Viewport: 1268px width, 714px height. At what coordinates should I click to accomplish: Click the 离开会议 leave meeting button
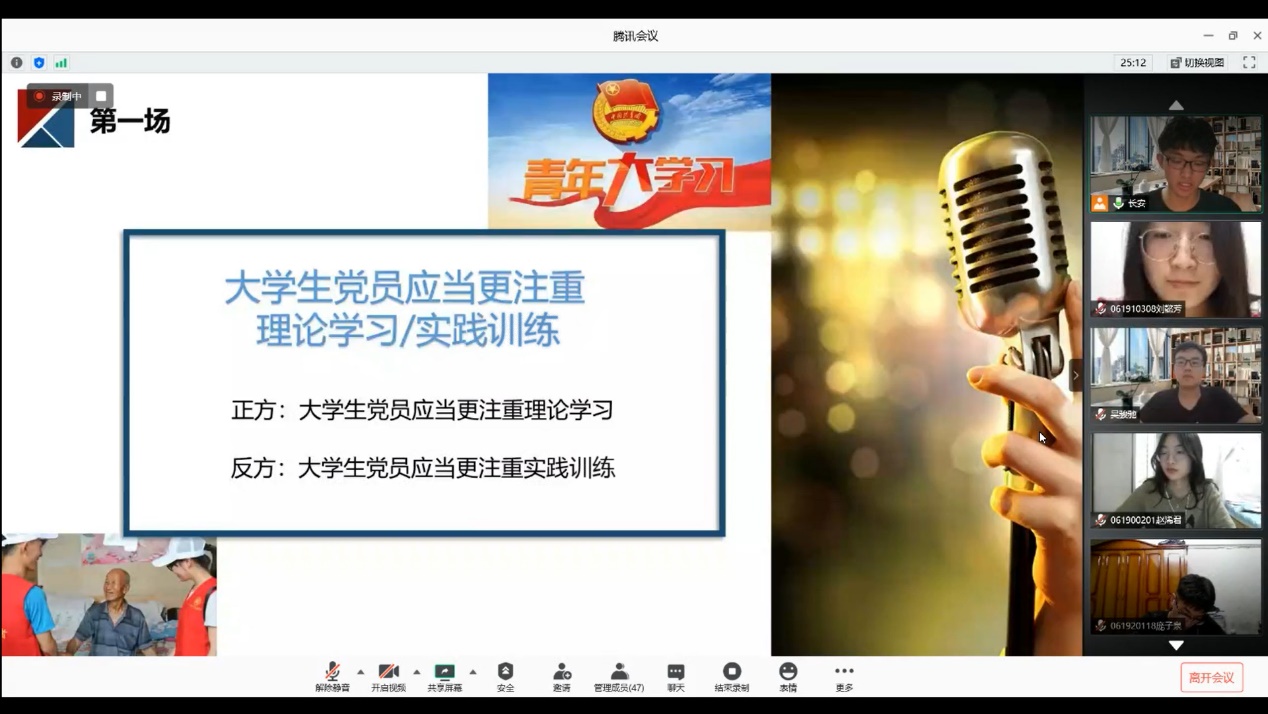coord(1211,677)
